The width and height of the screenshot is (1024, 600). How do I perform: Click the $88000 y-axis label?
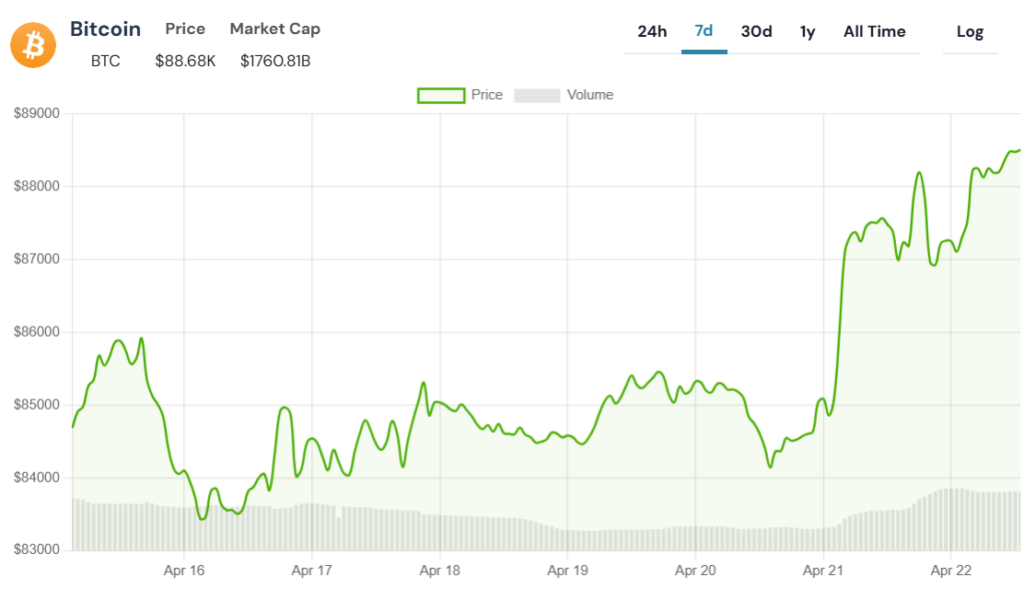(x=37, y=186)
